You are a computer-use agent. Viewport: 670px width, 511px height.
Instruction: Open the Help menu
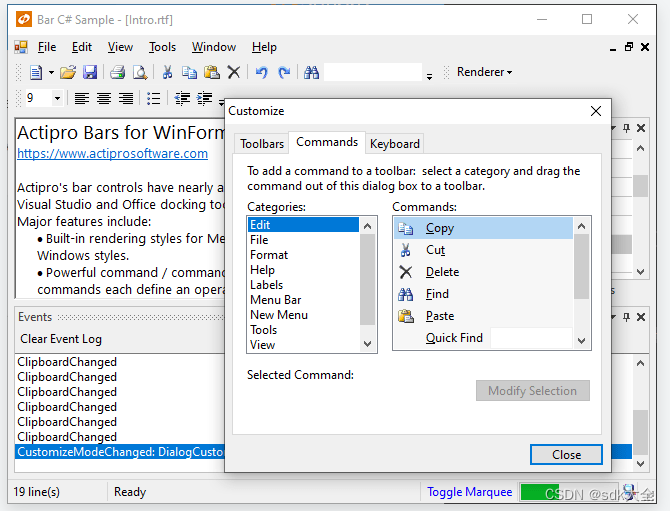tap(264, 47)
